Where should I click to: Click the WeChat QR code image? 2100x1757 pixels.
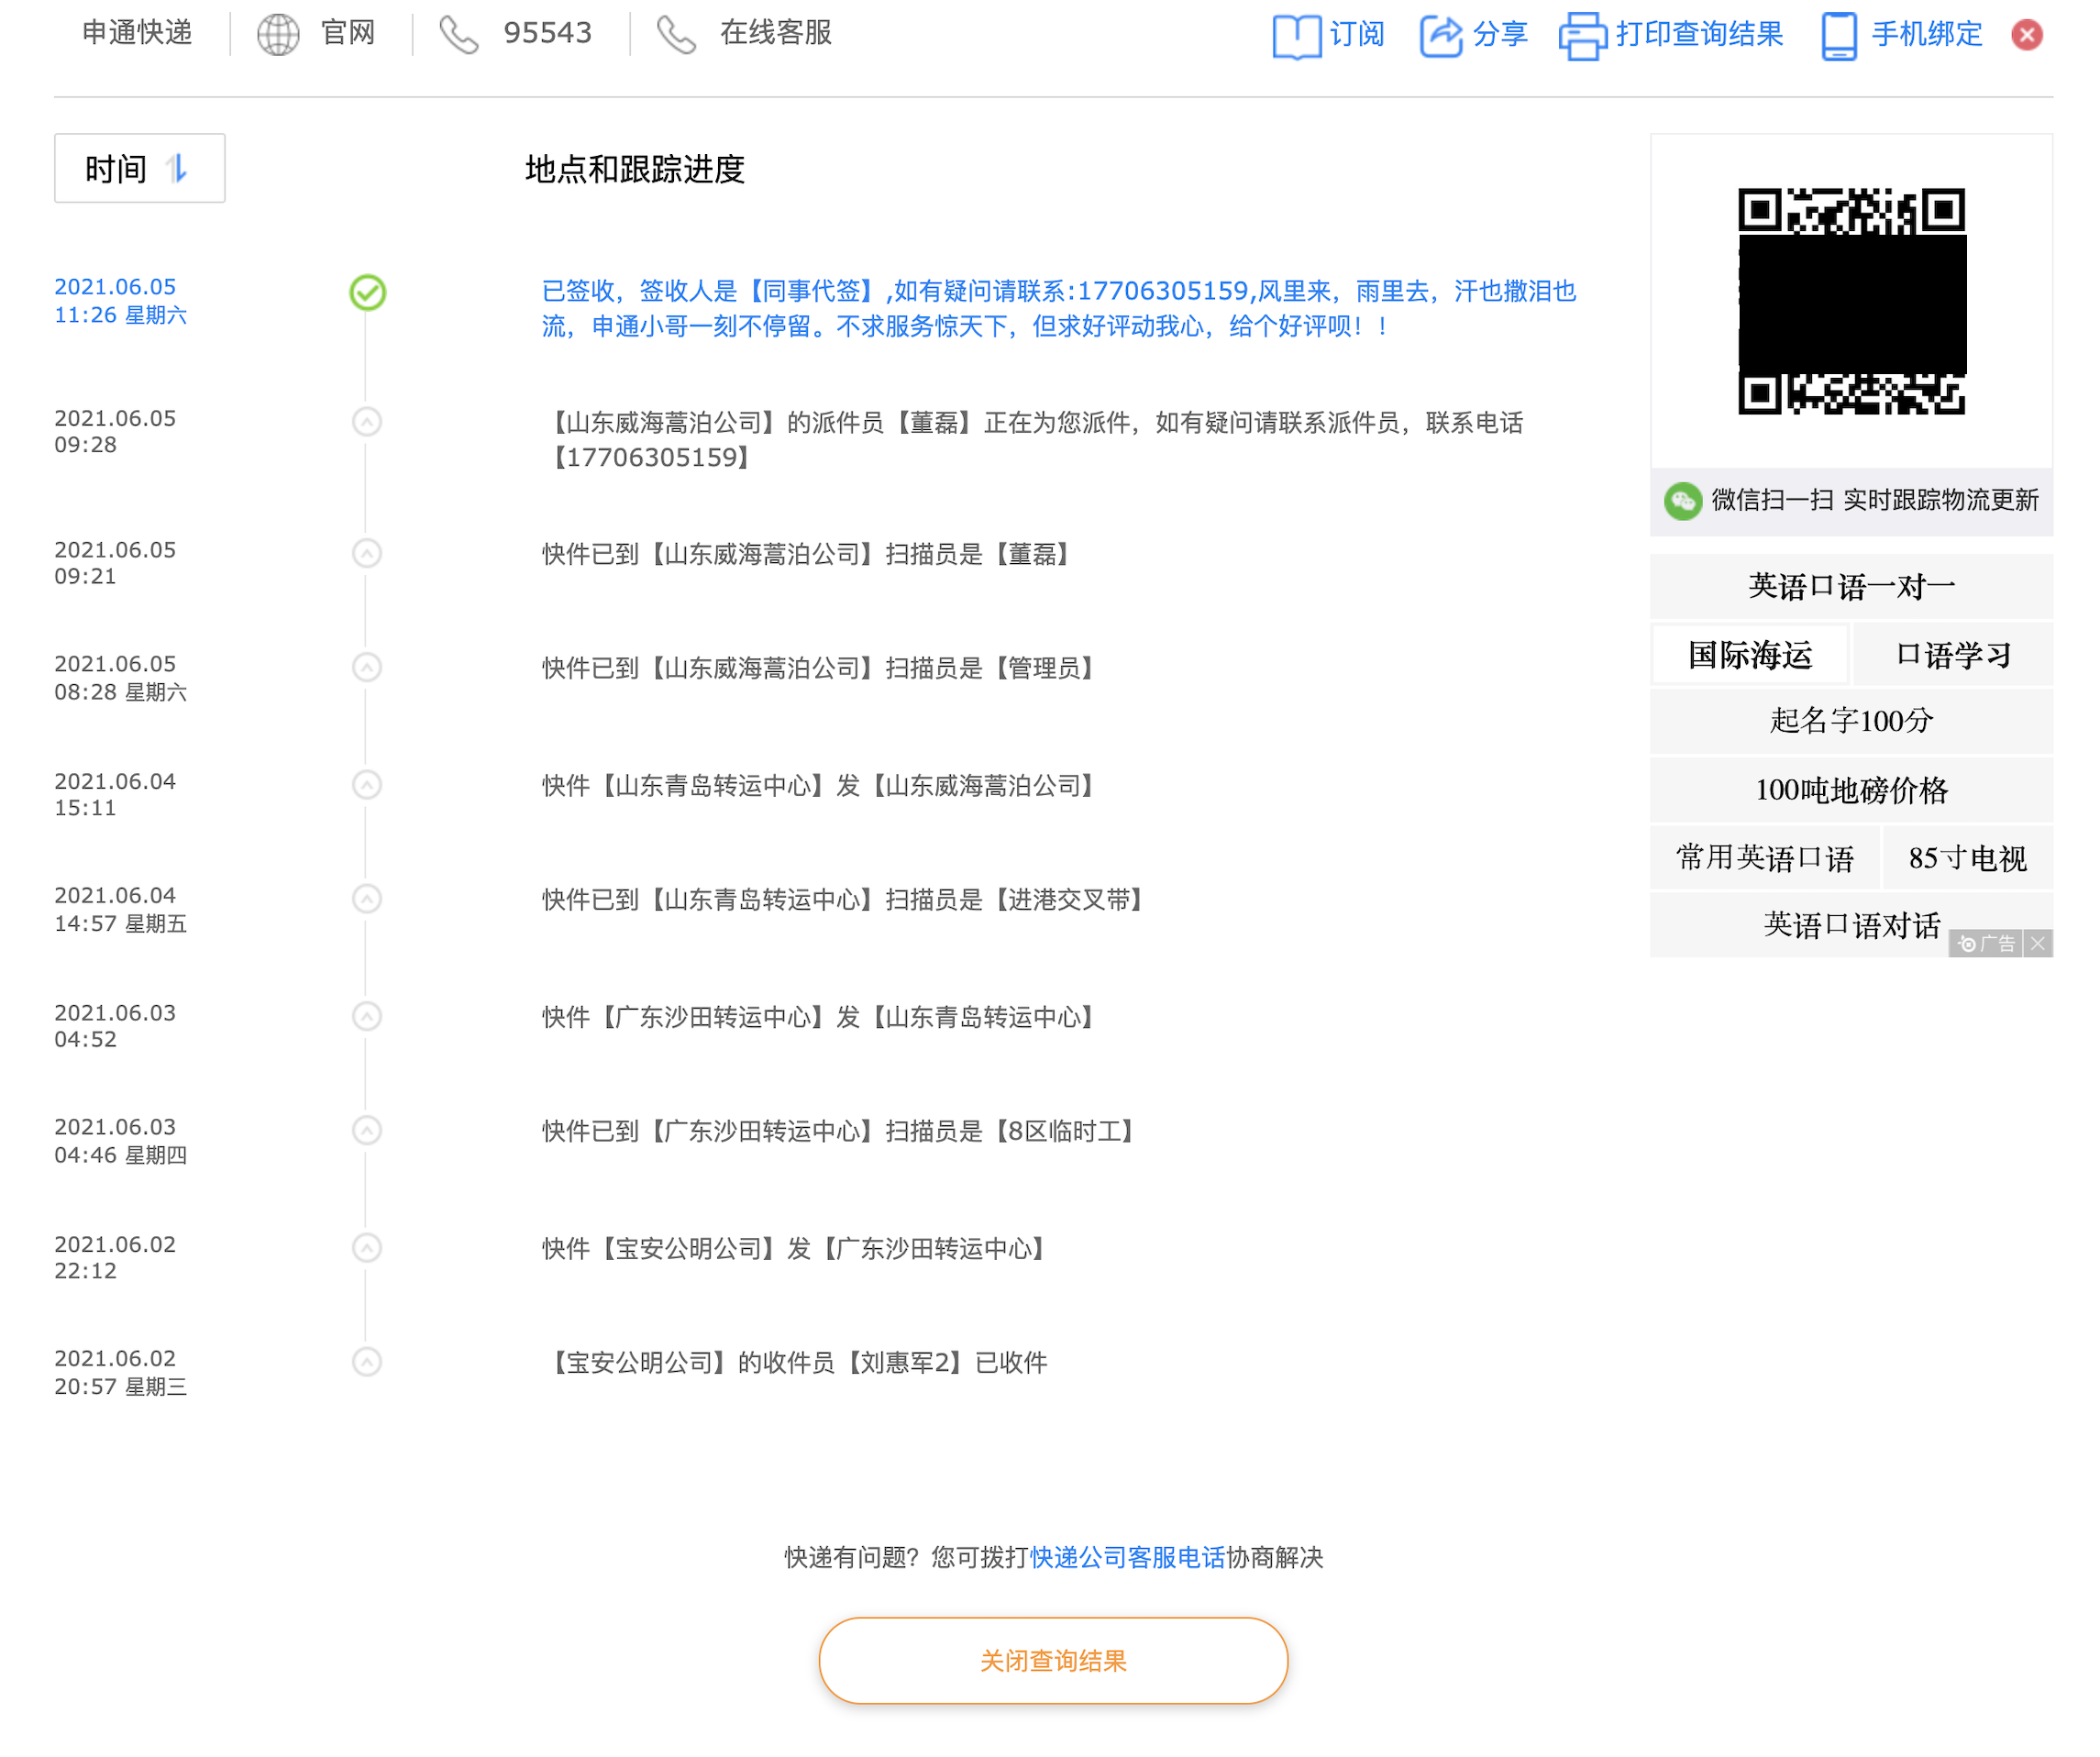[x=1851, y=301]
